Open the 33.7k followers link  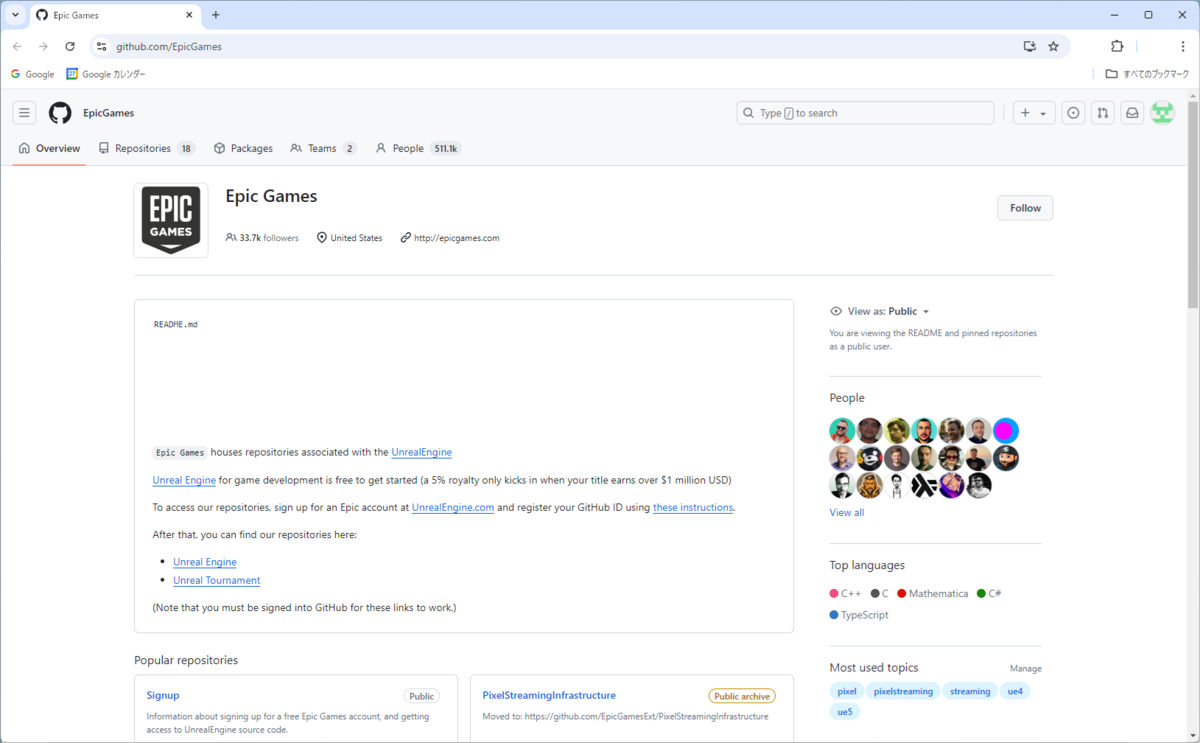click(x=262, y=238)
